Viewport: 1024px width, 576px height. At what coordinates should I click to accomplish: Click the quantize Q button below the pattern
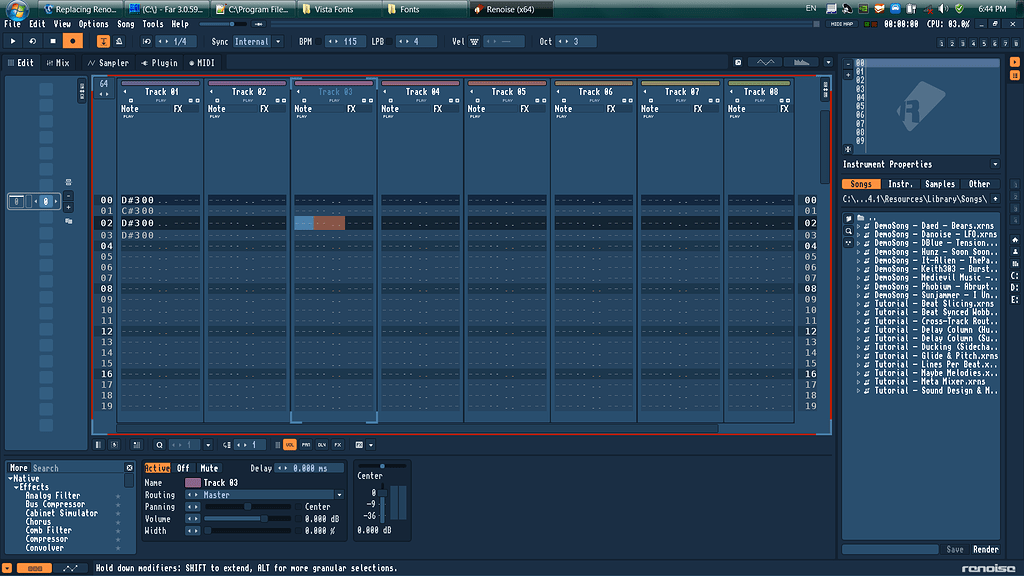(159, 445)
